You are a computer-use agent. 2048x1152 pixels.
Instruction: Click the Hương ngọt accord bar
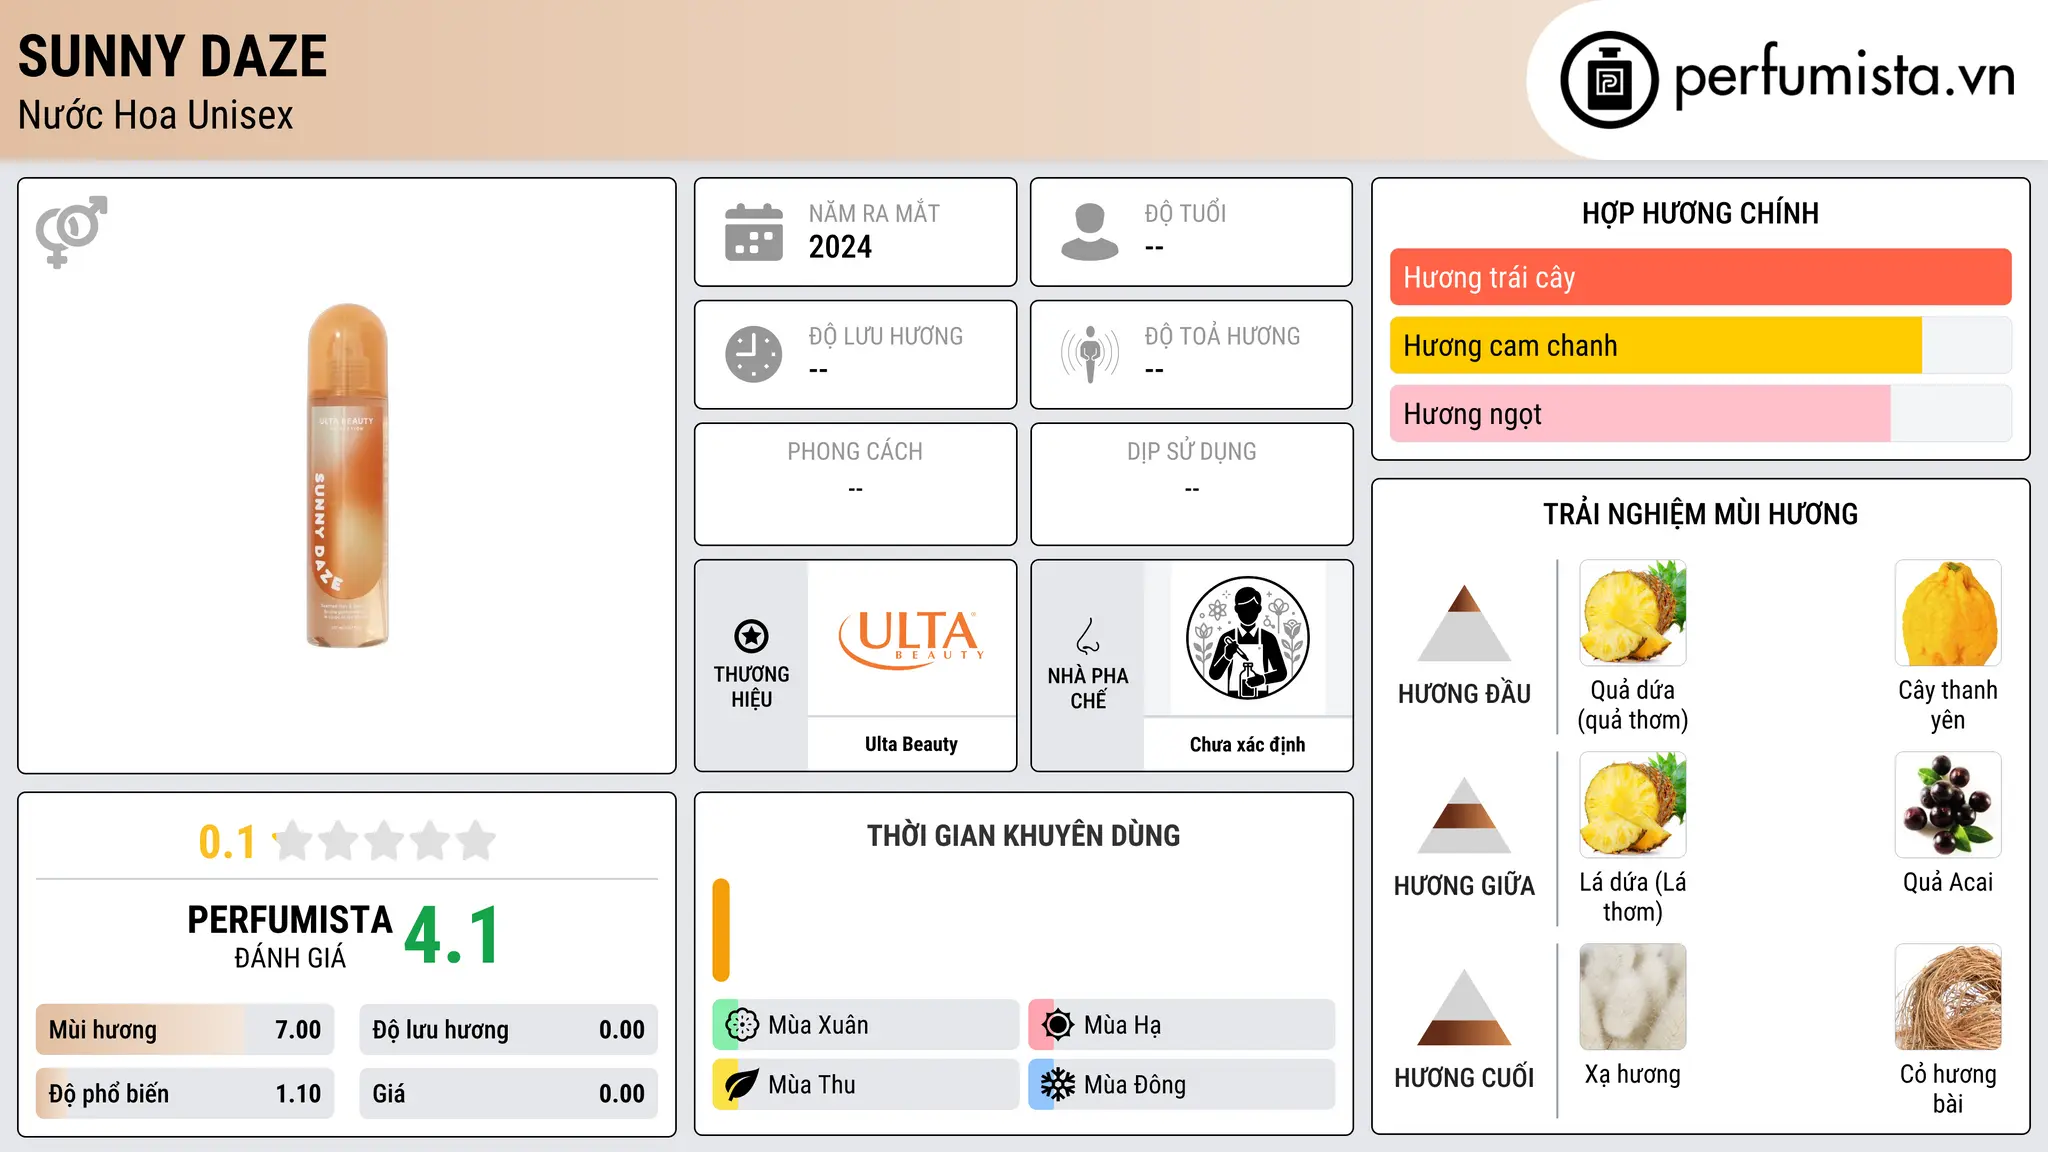tap(1700, 413)
